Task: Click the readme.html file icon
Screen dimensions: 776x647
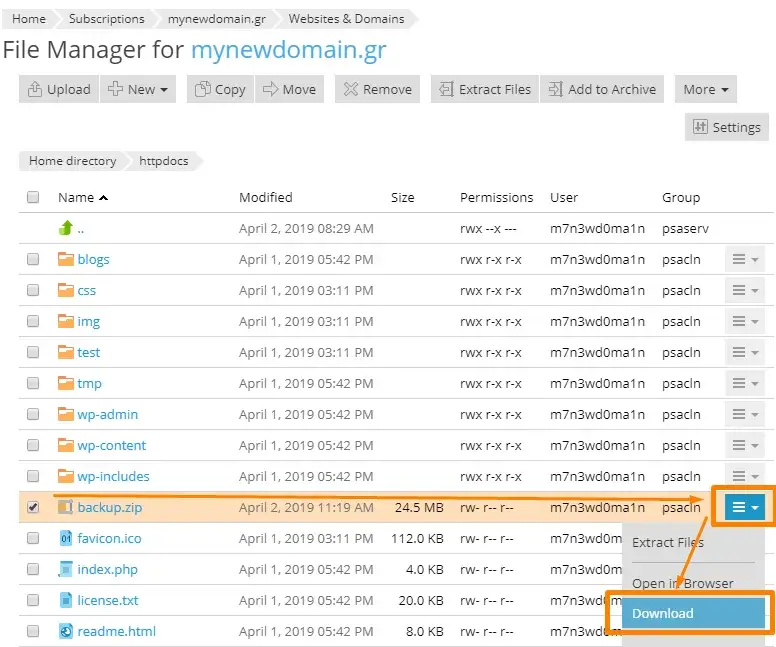Action: click(66, 631)
